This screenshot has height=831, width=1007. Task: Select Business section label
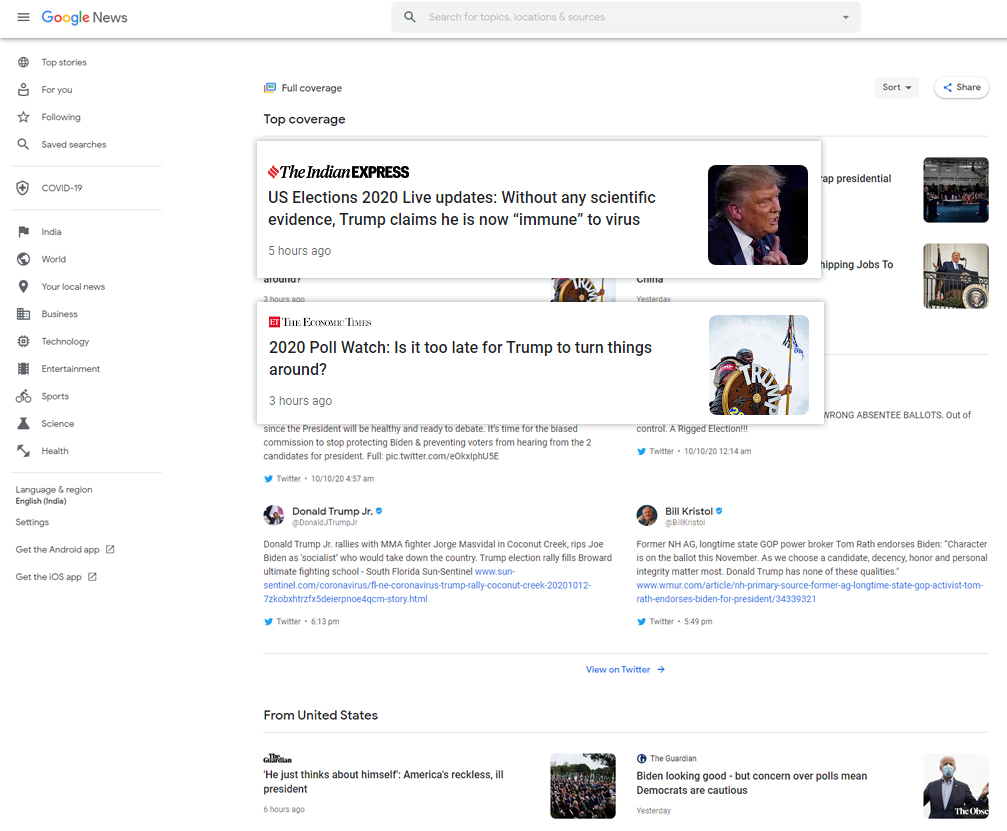point(60,314)
